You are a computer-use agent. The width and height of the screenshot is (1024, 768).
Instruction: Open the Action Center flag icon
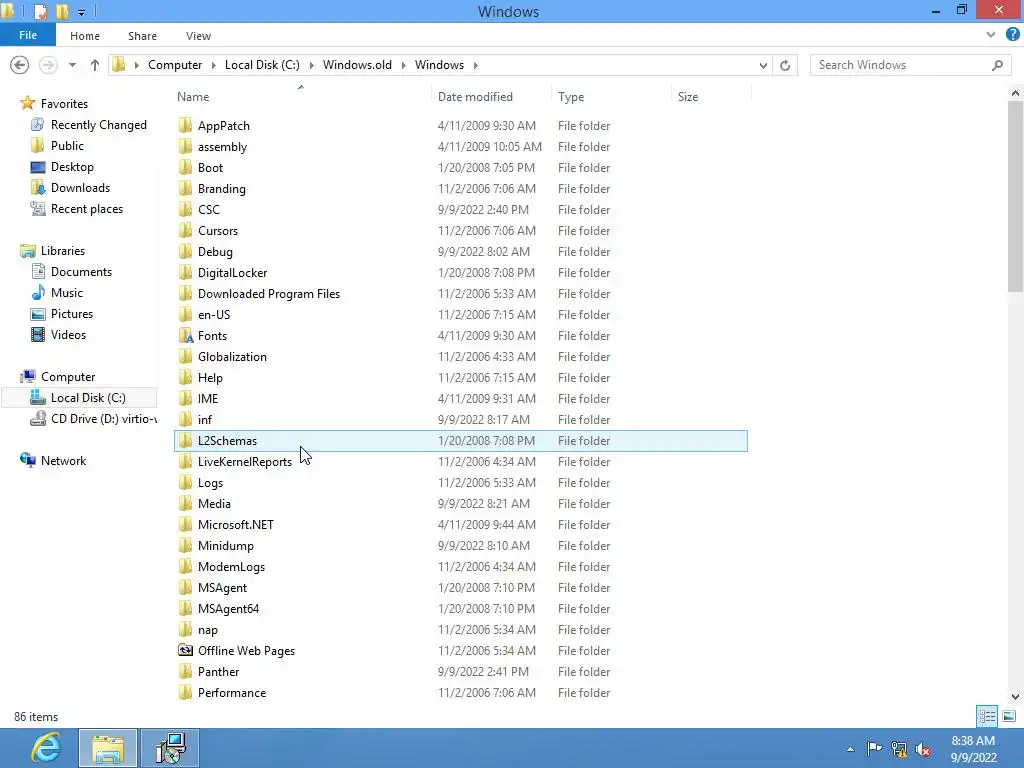coord(874,748)
